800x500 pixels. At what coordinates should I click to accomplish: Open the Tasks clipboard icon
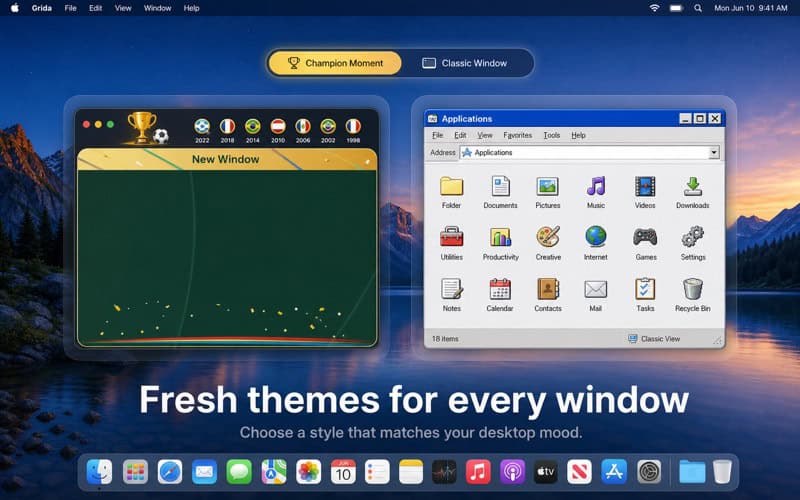pyautogui.click(x=645, y=295)
